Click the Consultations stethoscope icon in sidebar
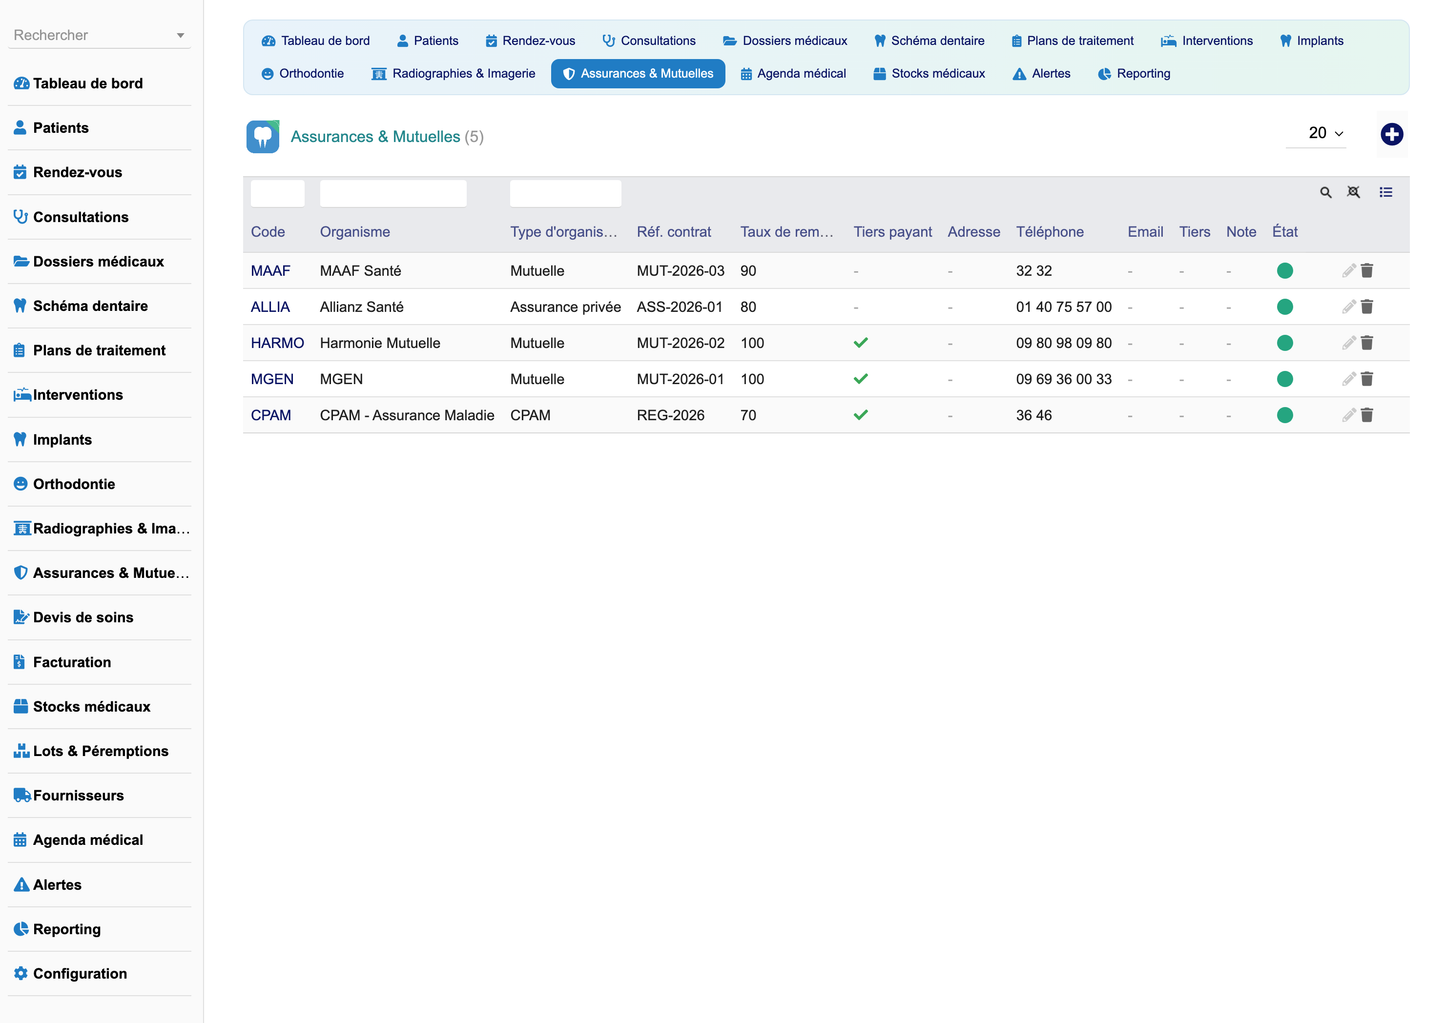 (x=20, y=217)
